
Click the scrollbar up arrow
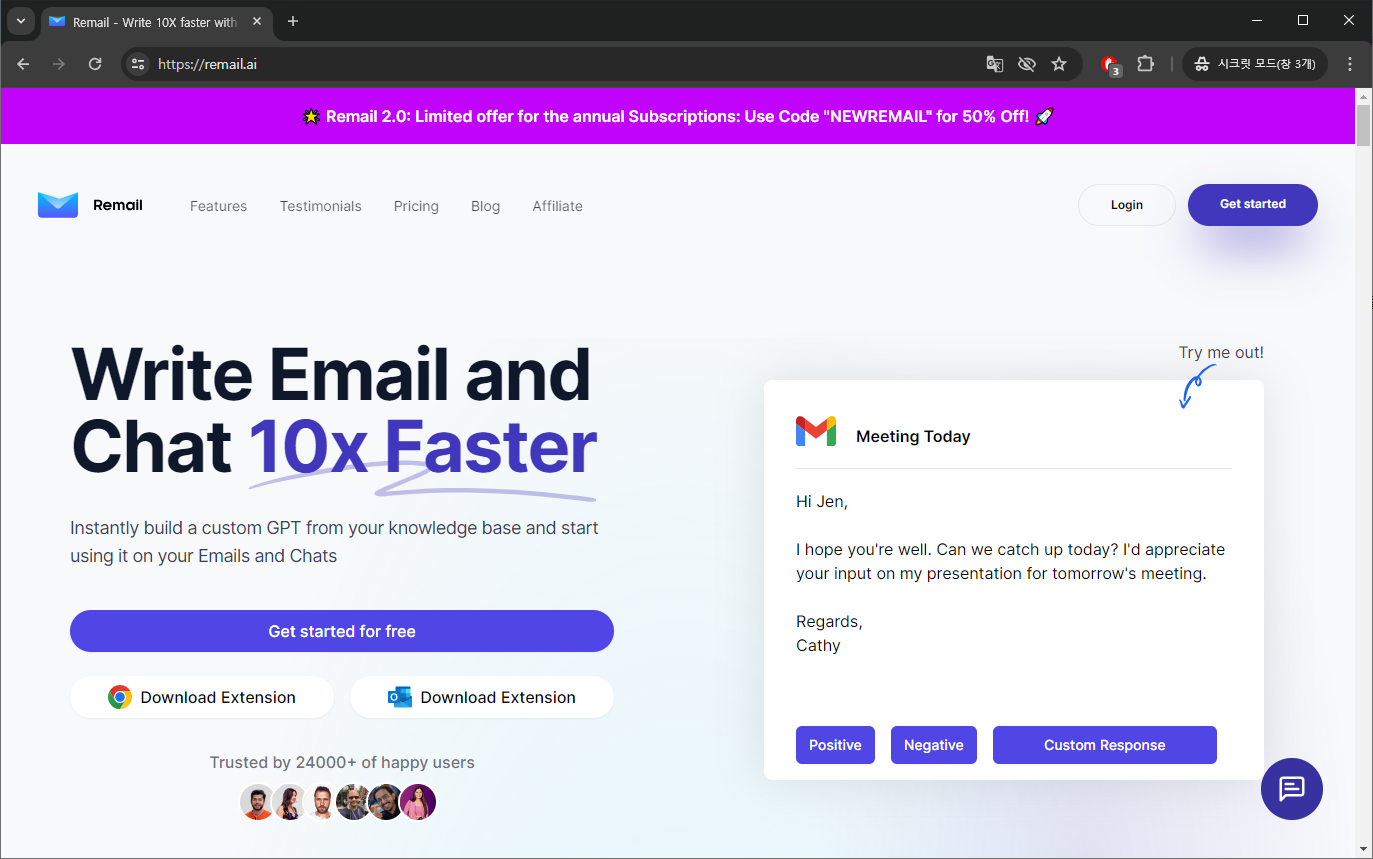pos(1363,96)
